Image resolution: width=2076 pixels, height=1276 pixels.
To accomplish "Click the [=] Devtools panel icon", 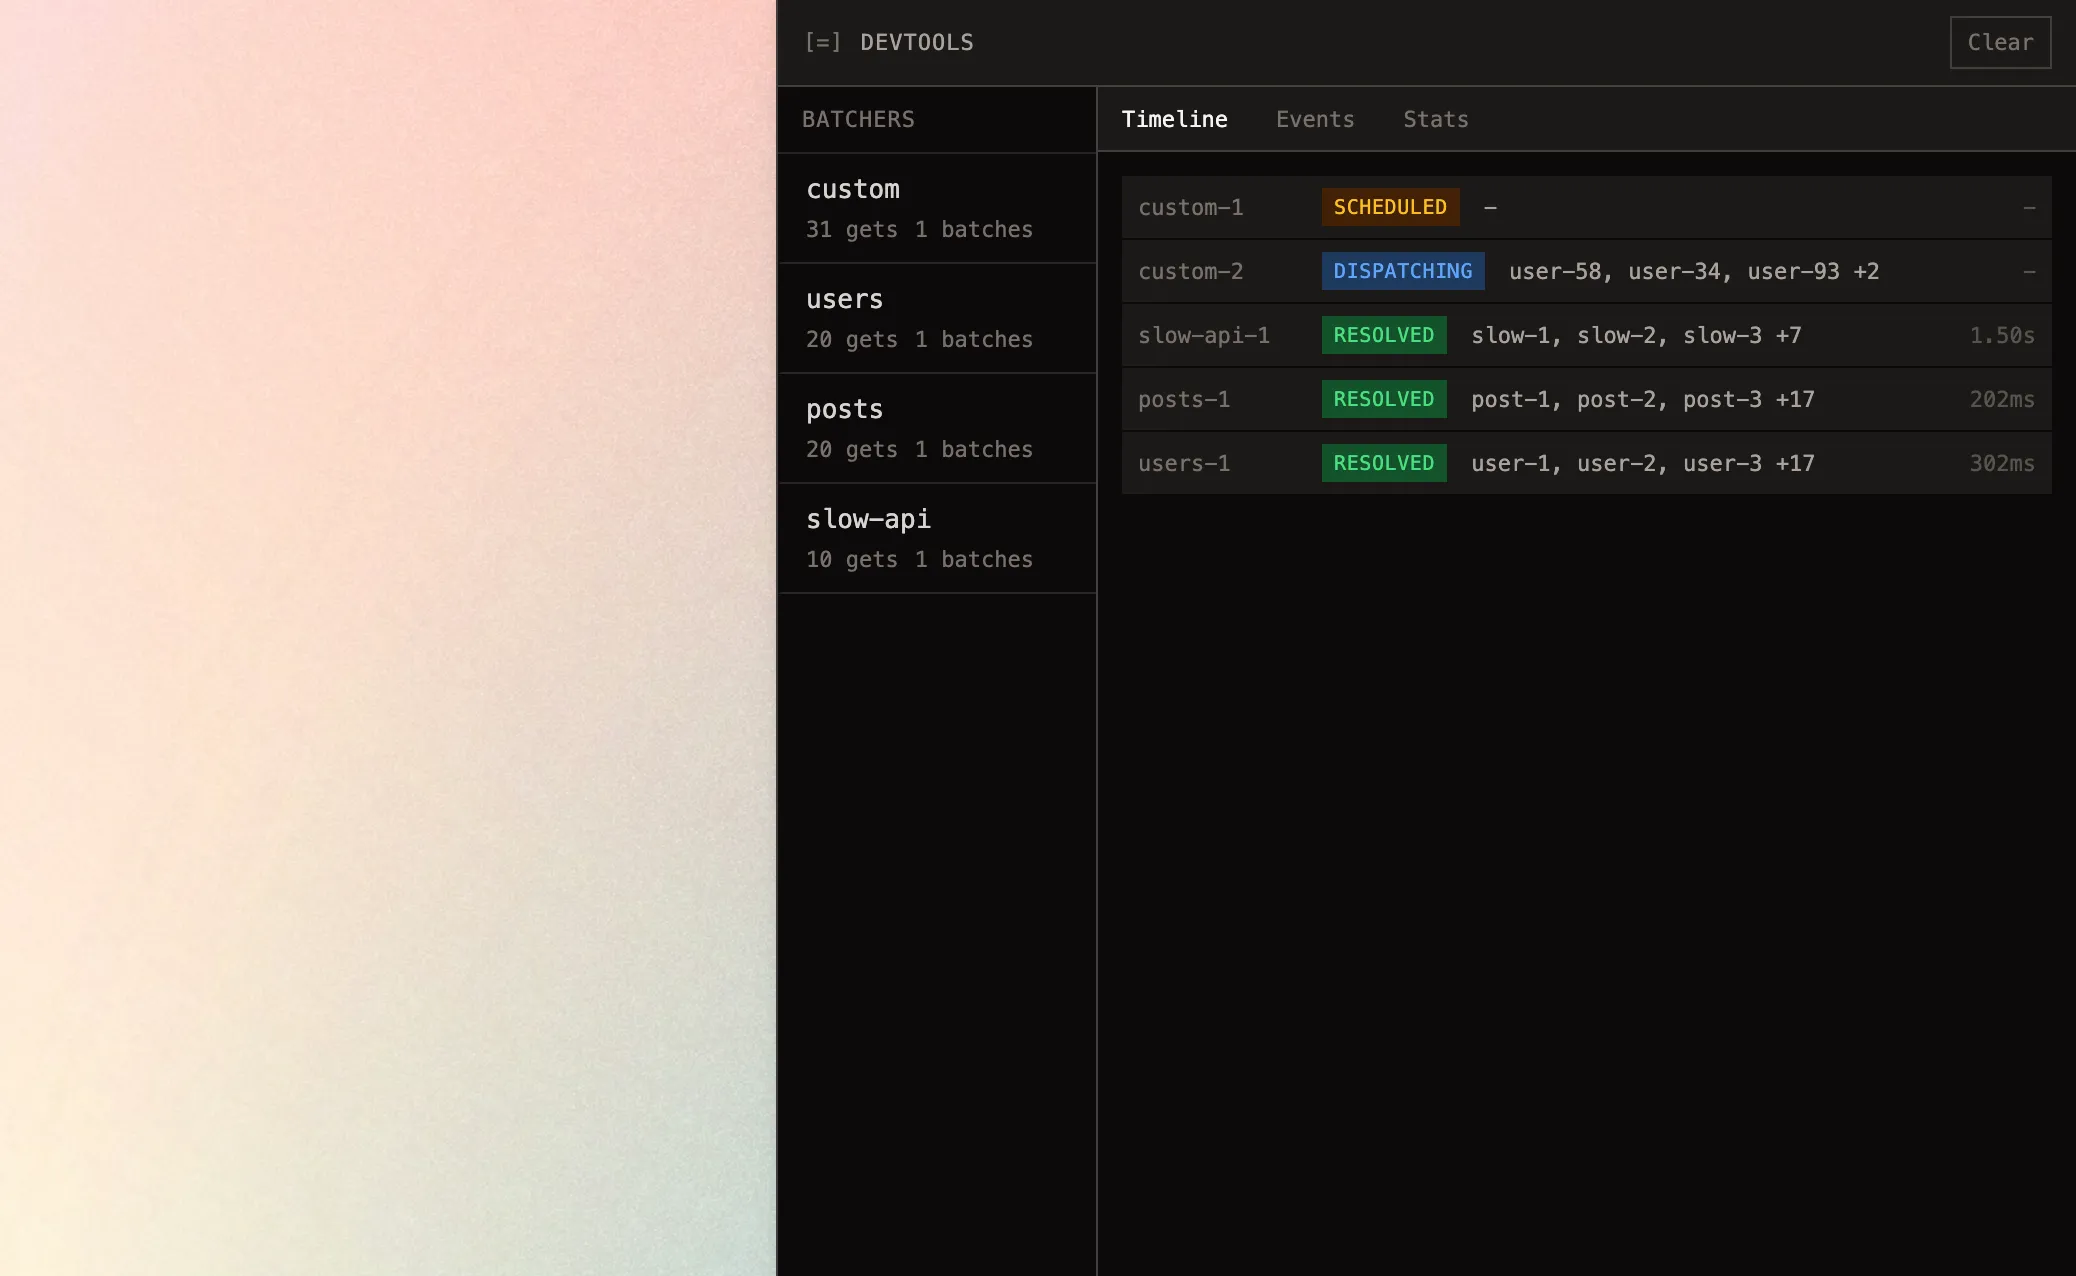I will tap(823, 42).
